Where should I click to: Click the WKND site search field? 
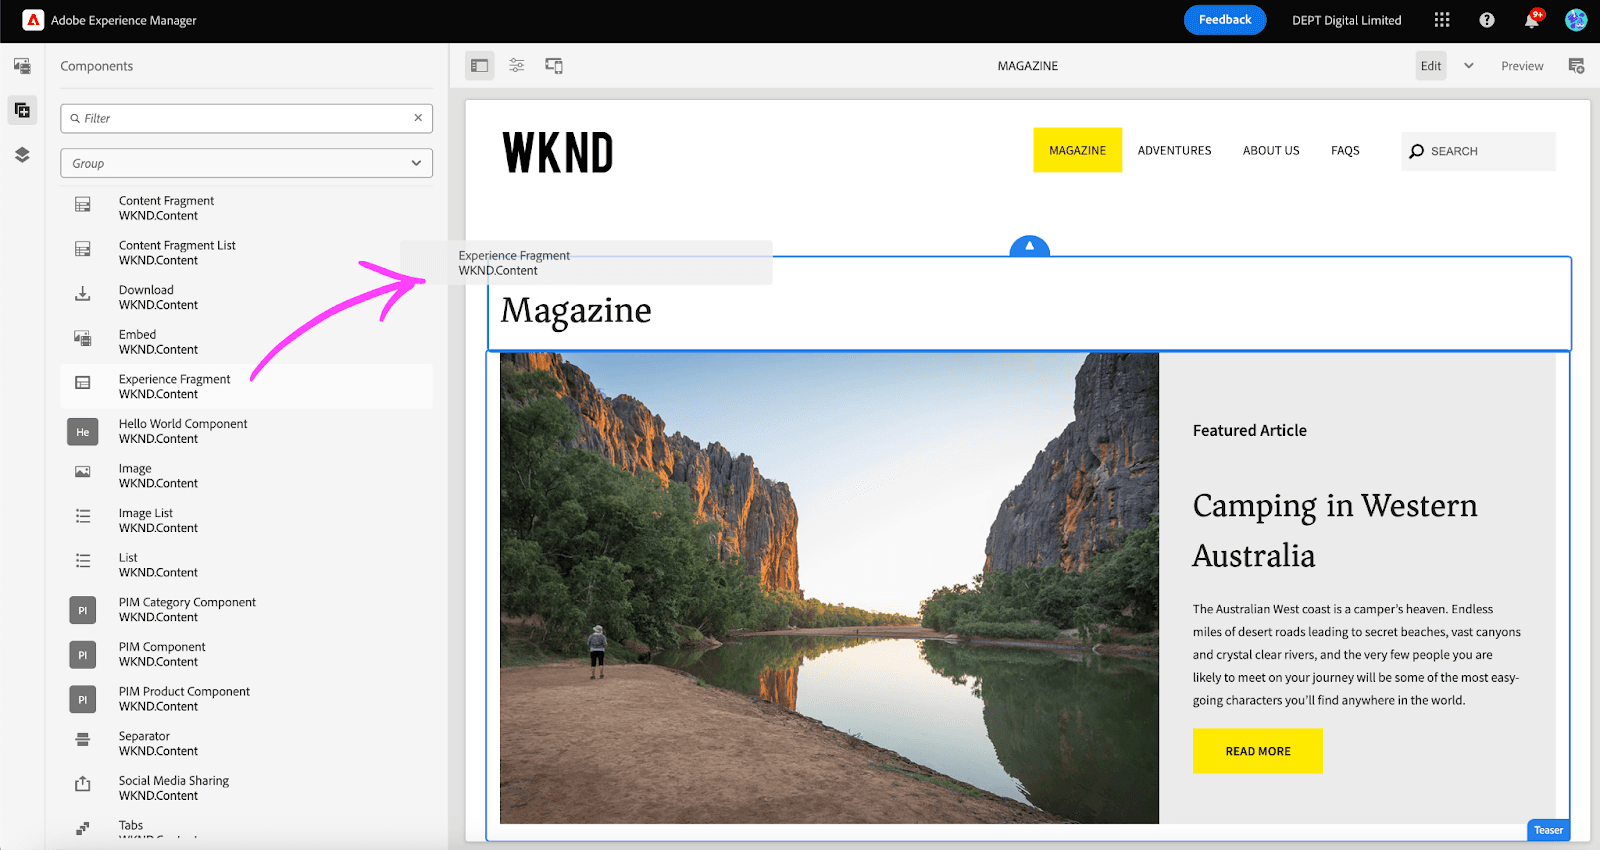[1478, 152]
